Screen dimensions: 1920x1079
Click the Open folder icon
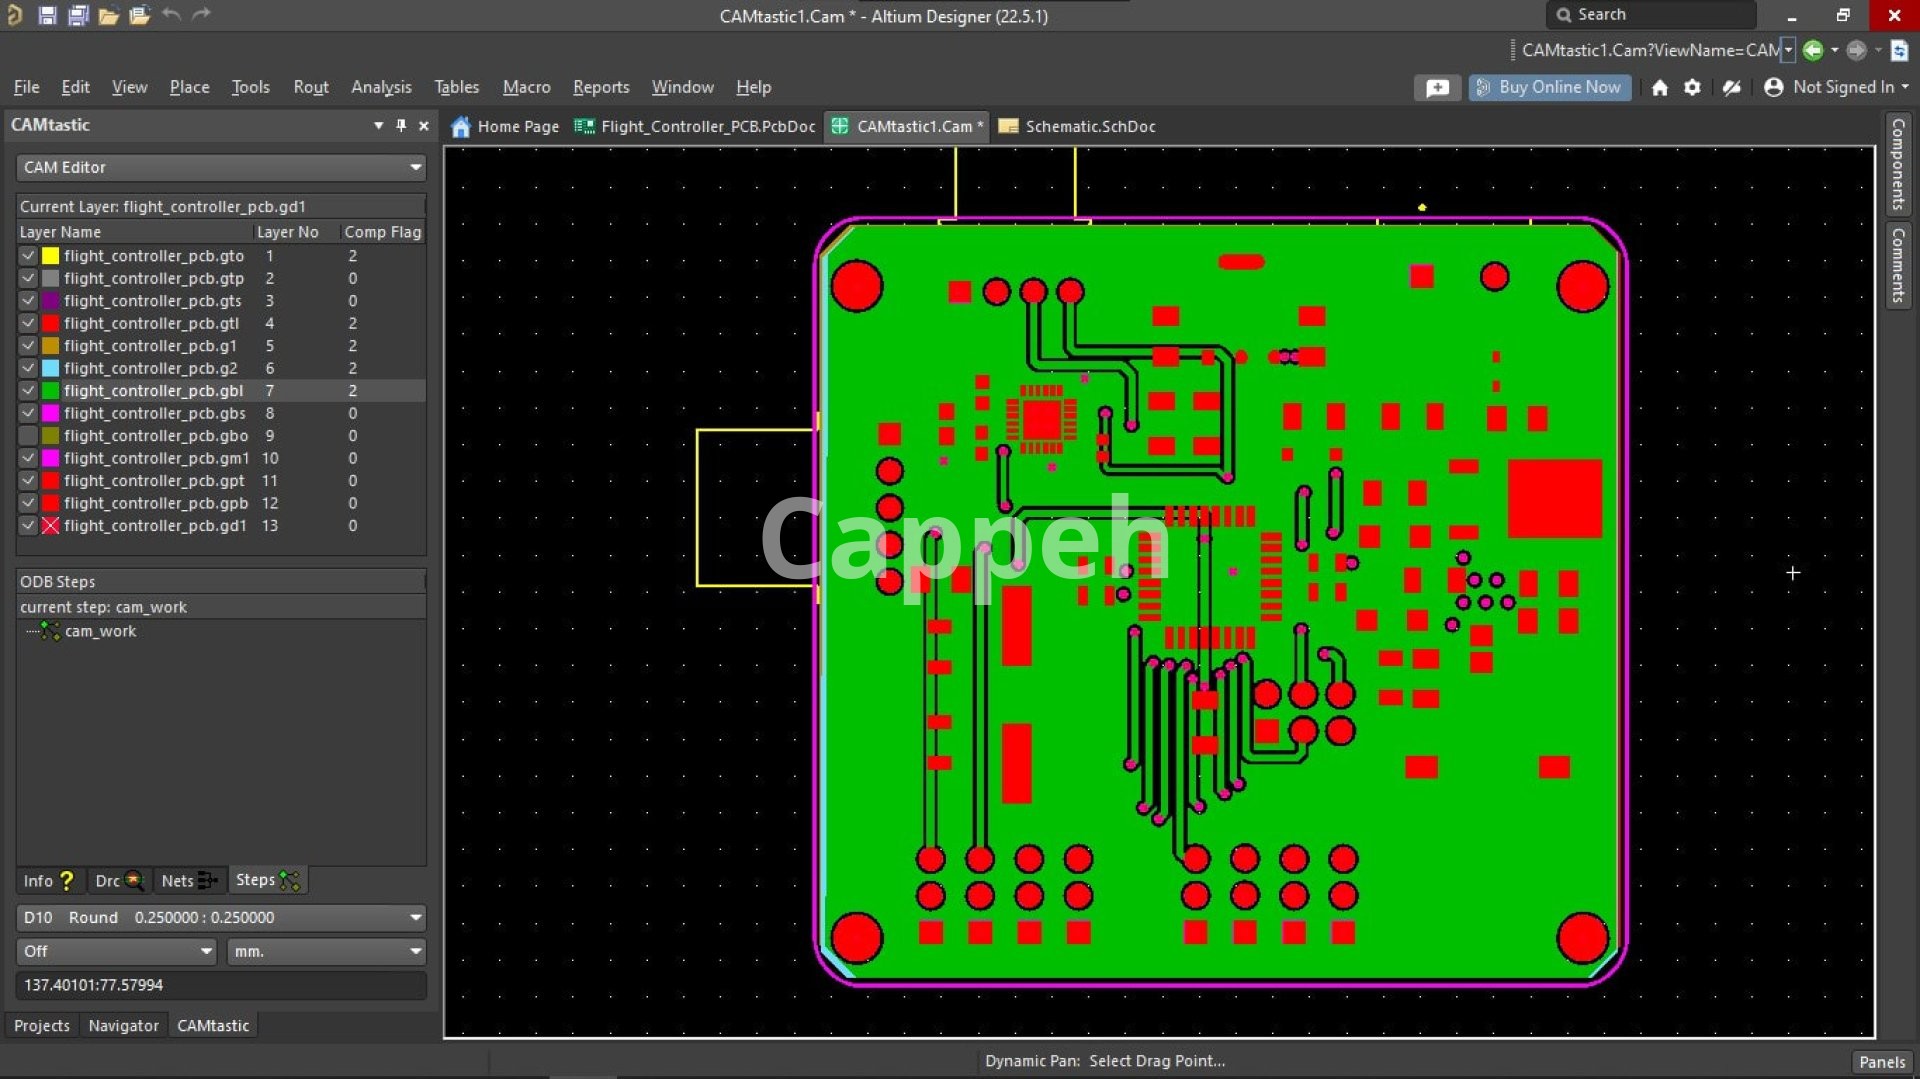[x=108, y=15]
